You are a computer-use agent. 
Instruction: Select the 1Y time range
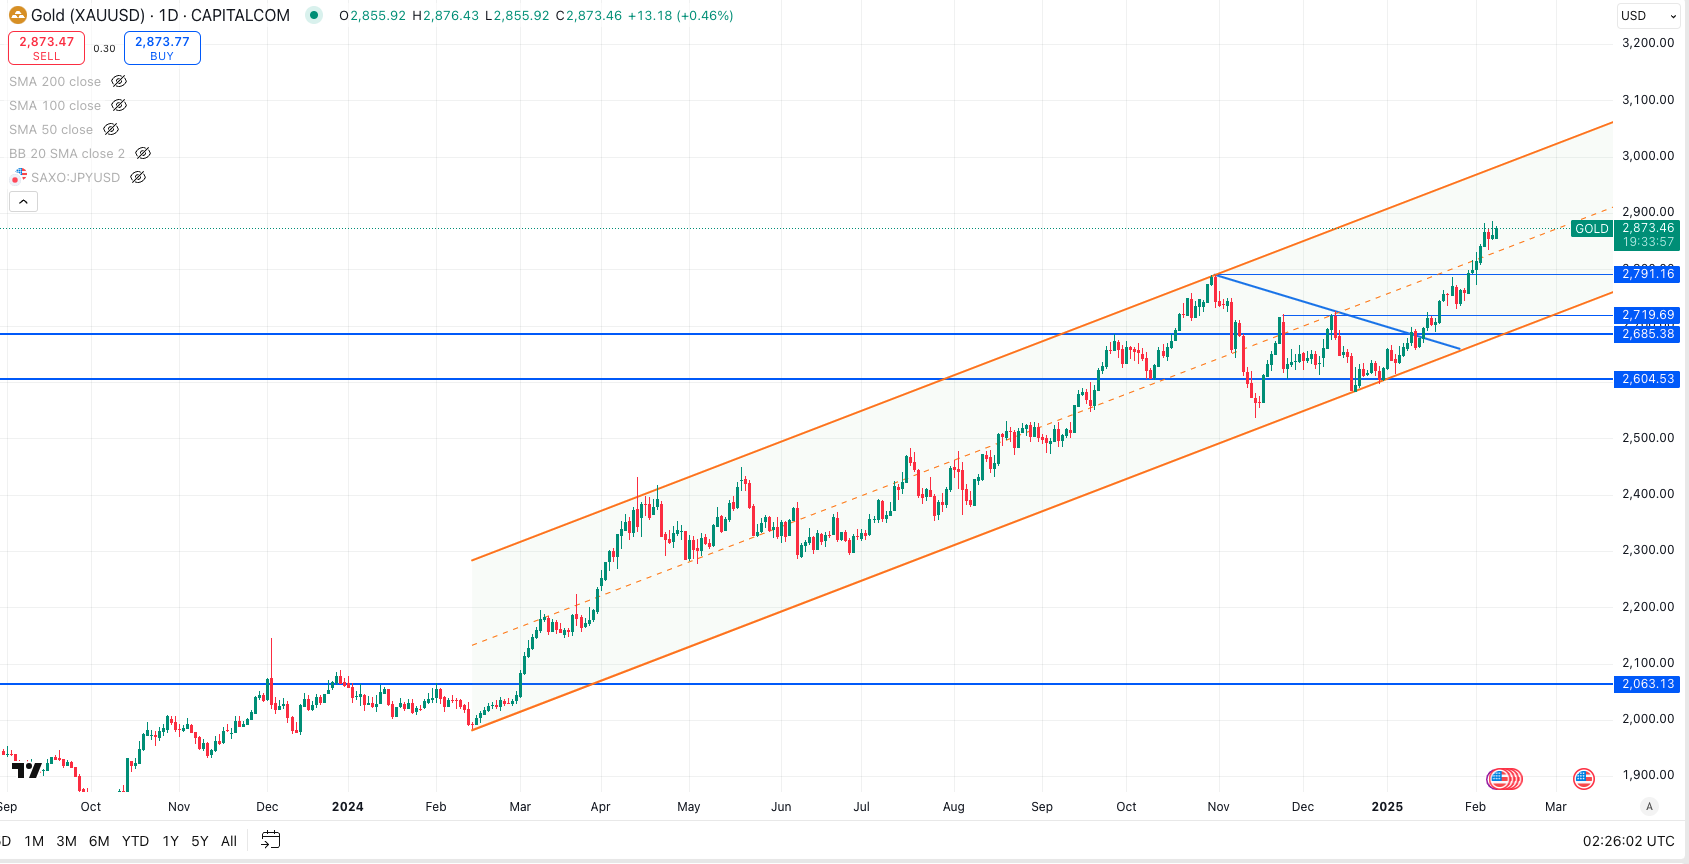pyautogui.click(x=170, y=841)
